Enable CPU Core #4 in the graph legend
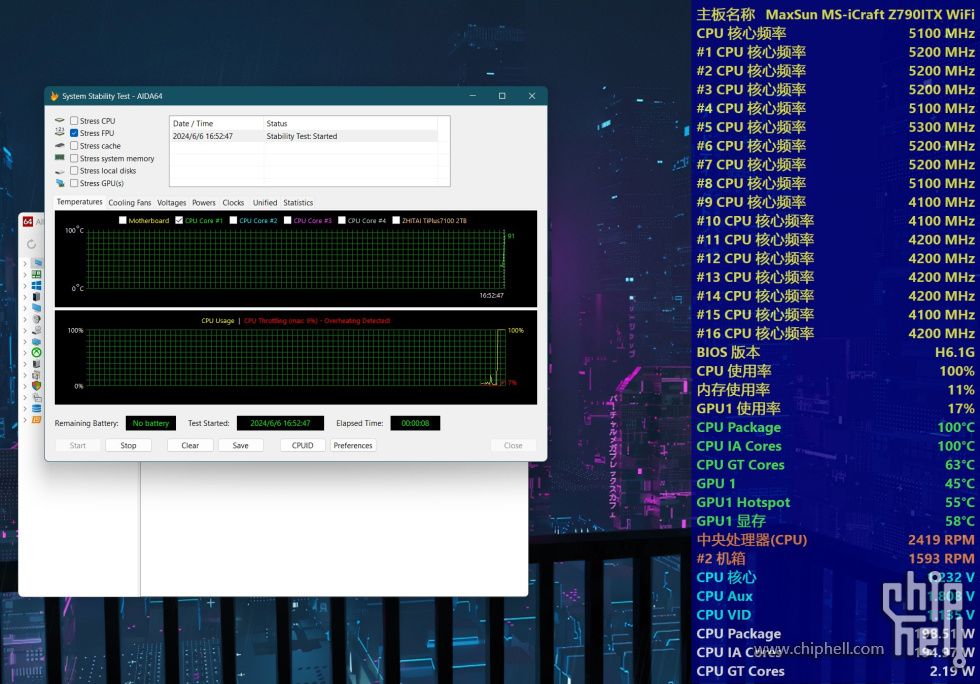 (x=342, y=220)
